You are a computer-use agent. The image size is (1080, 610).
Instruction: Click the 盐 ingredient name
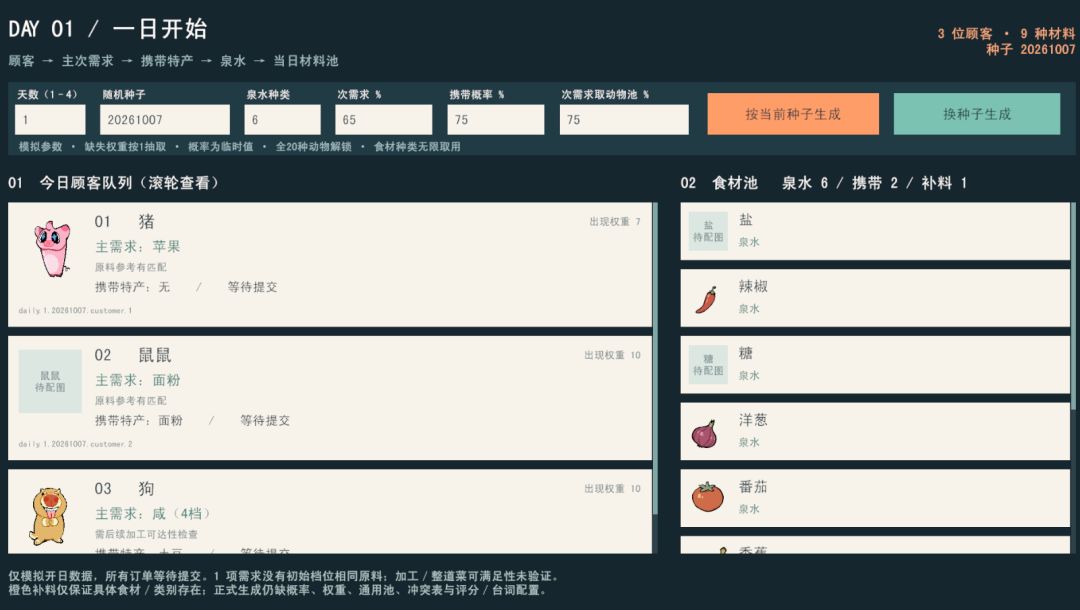click(x=746, y=220)
